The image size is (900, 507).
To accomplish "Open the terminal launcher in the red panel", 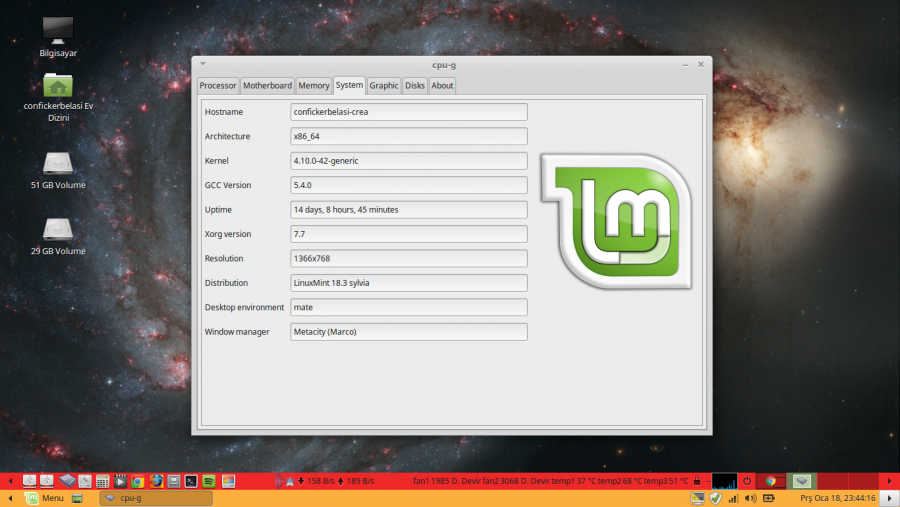I will click(x=191, y=481).
